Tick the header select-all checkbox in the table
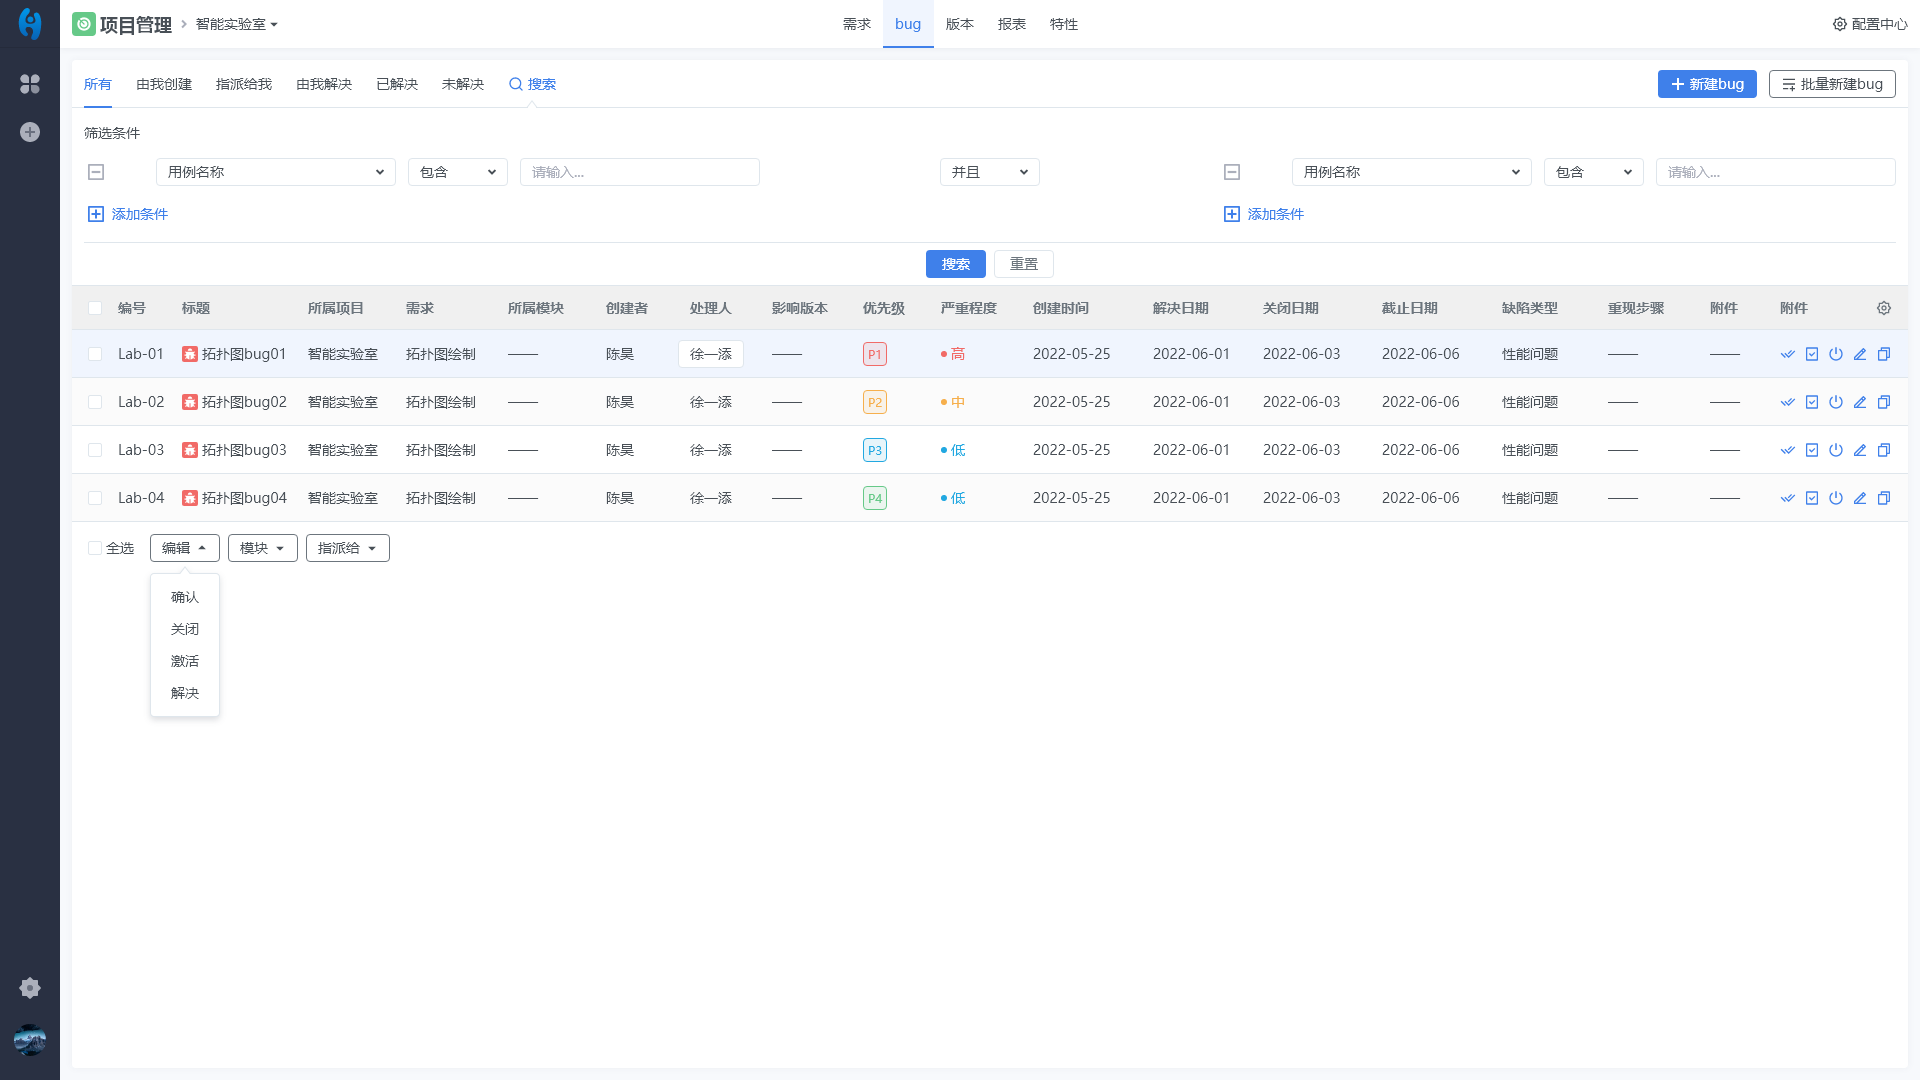 click(x=95, y=308)
